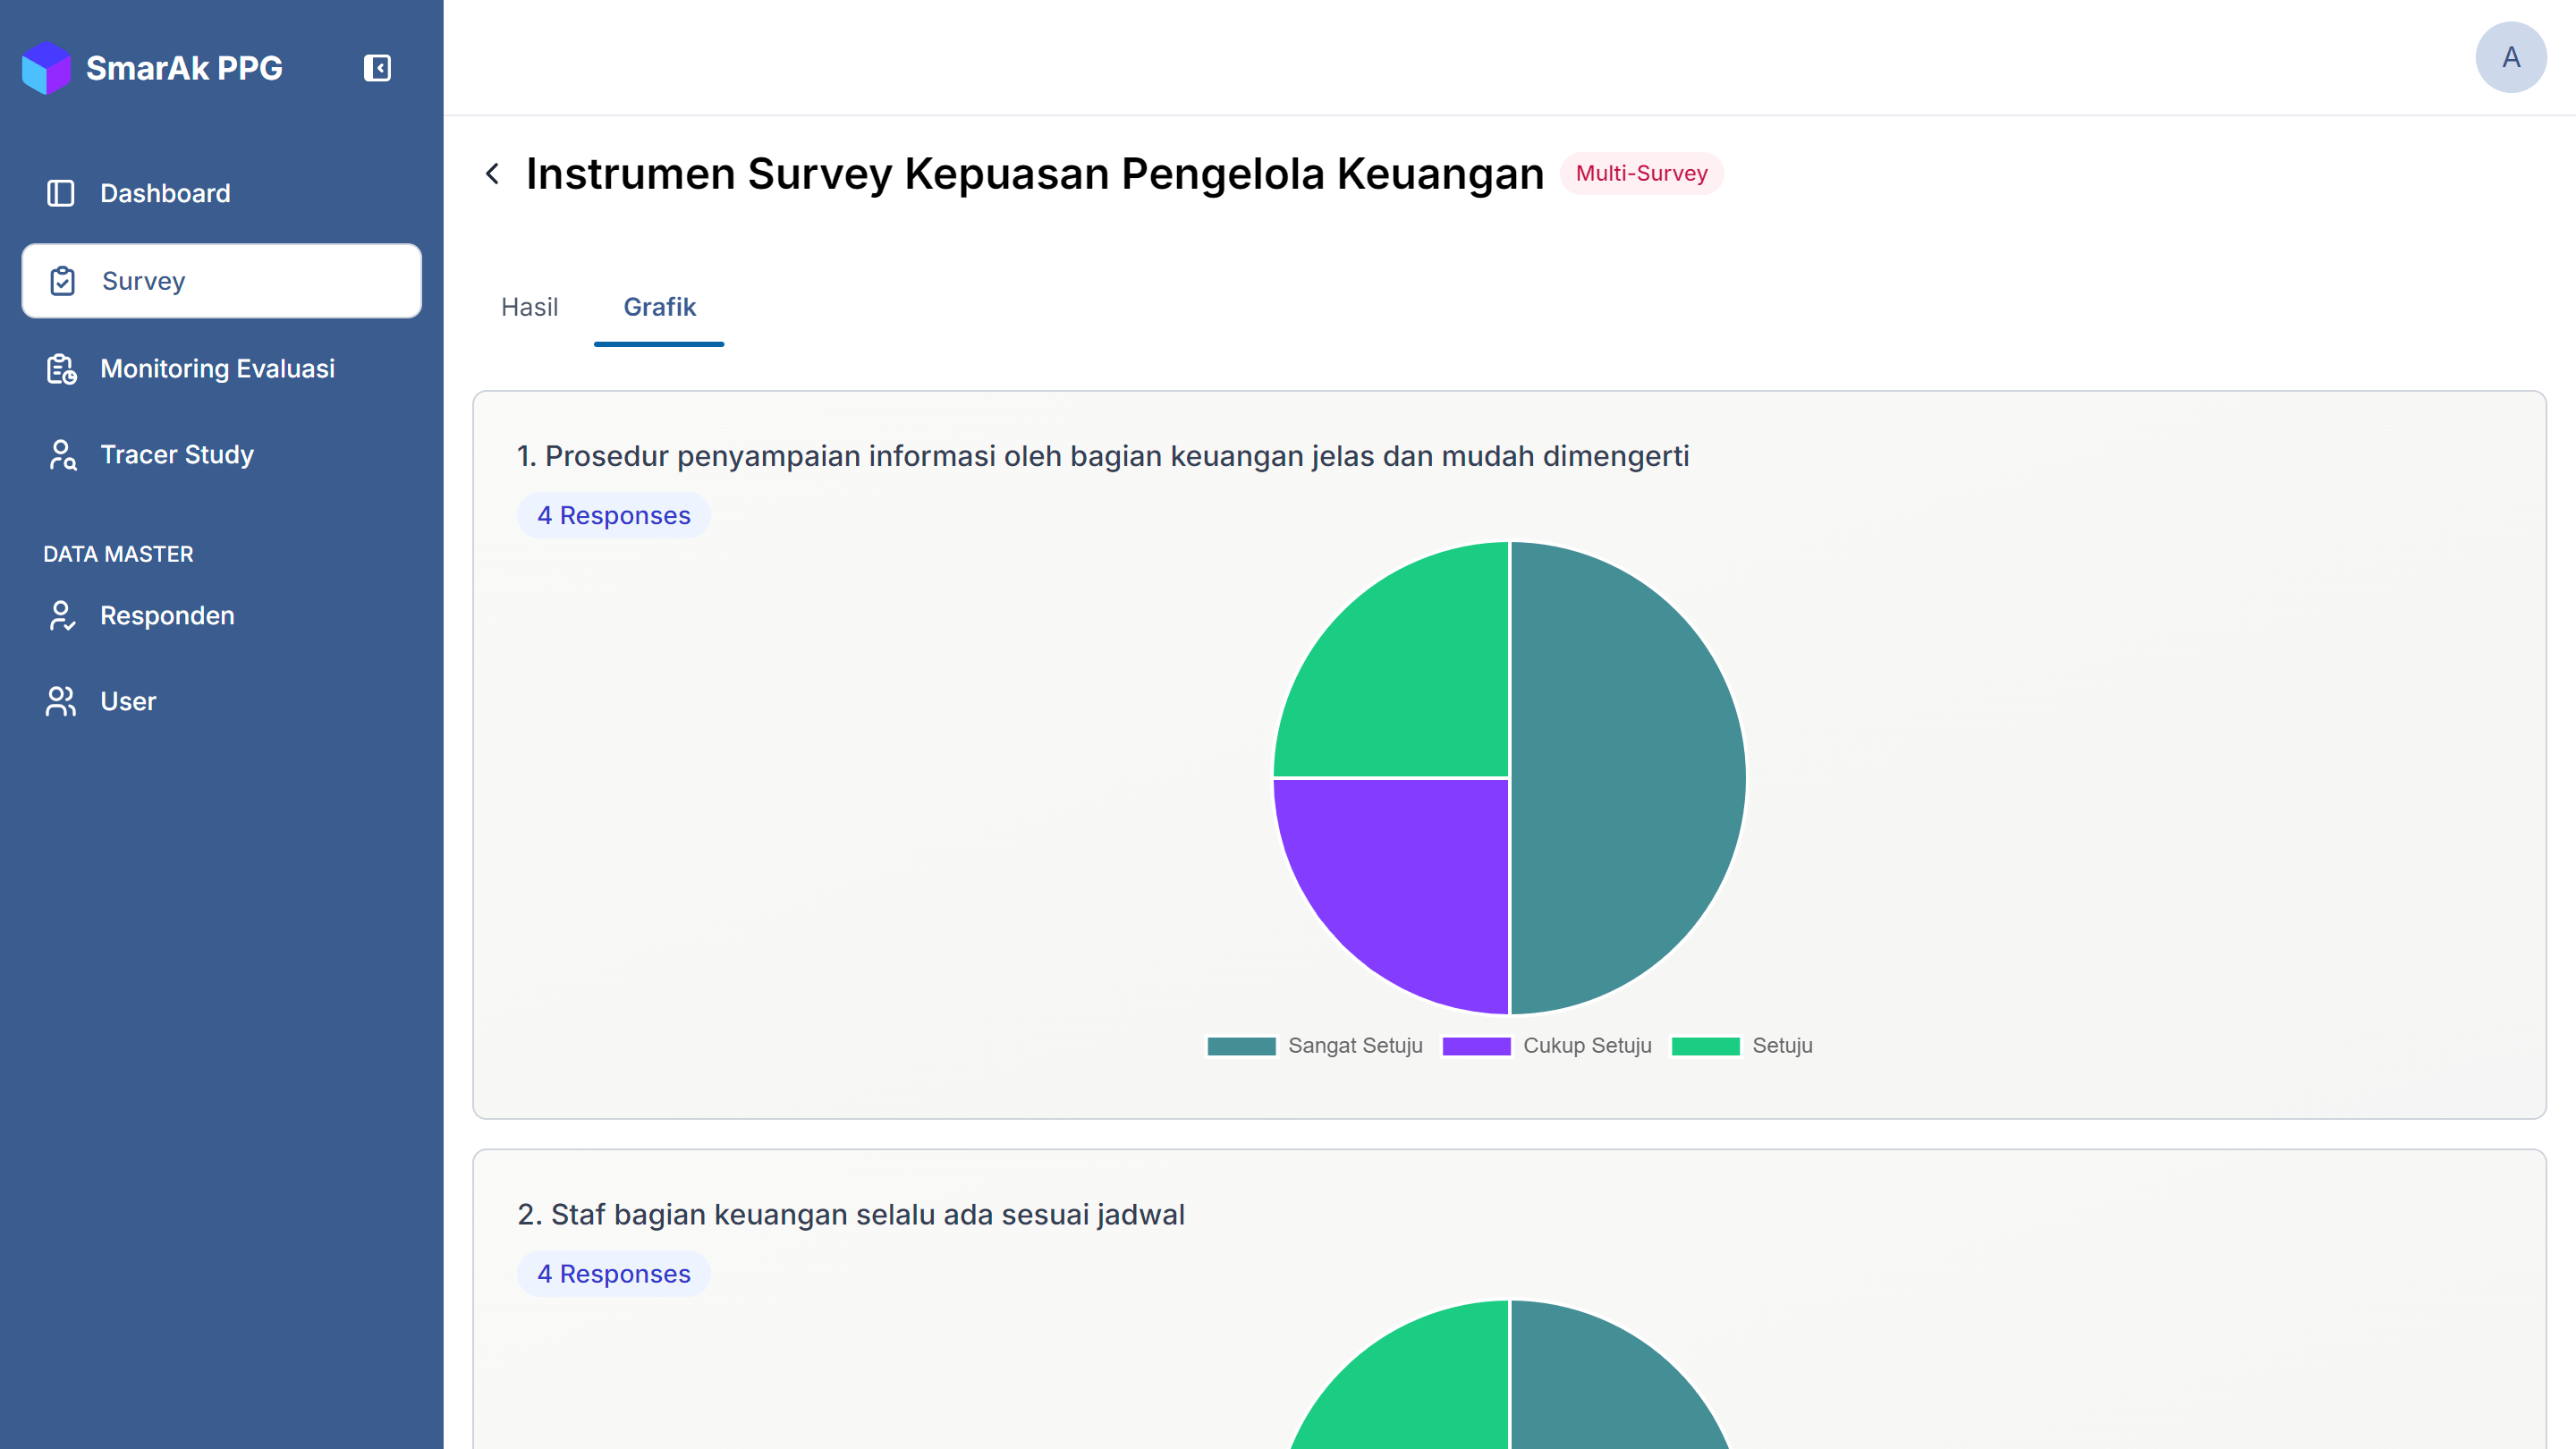The width and height of the screenshot is (2576, 1449).
Task: Click the Multi-Survey badge
Action: pos(1641,174)
